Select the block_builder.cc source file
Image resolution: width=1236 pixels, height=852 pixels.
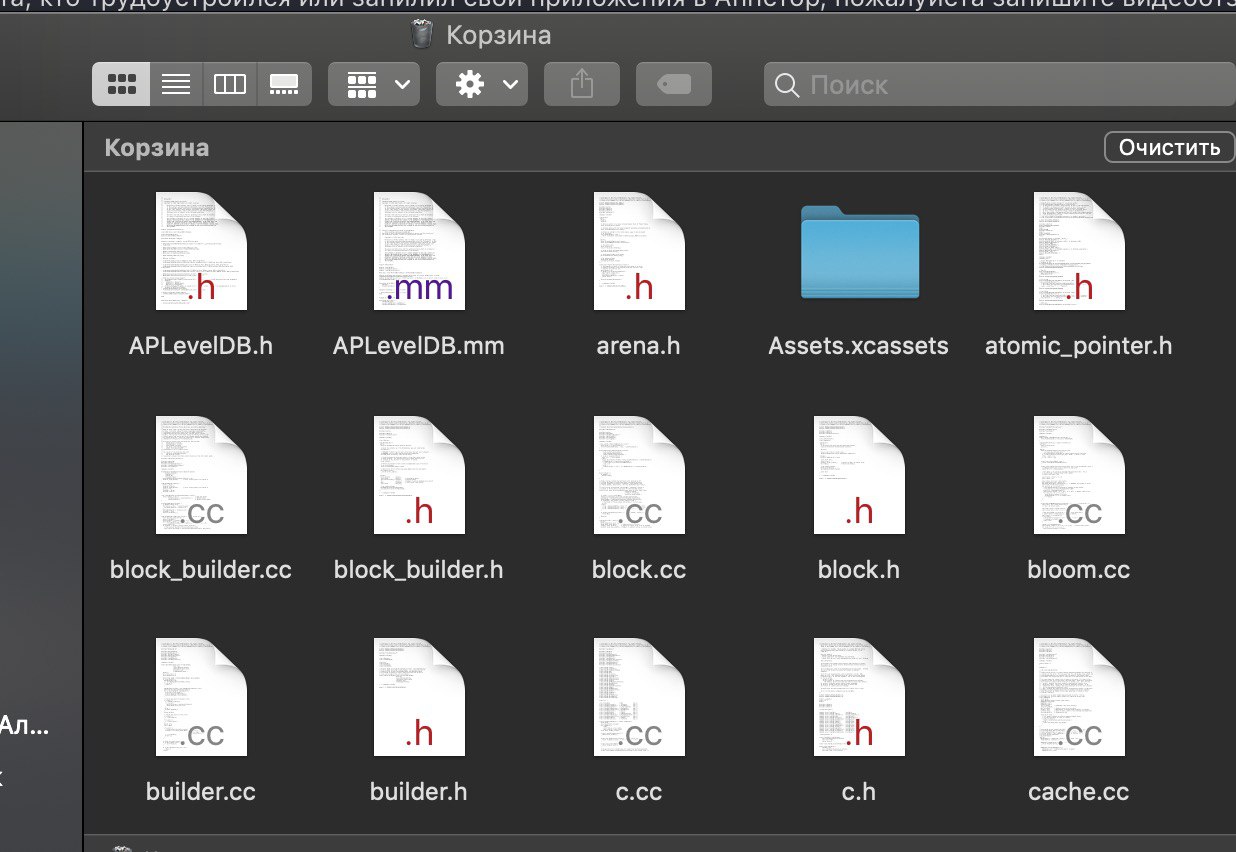pyautogui.click(x=201, y=475)
